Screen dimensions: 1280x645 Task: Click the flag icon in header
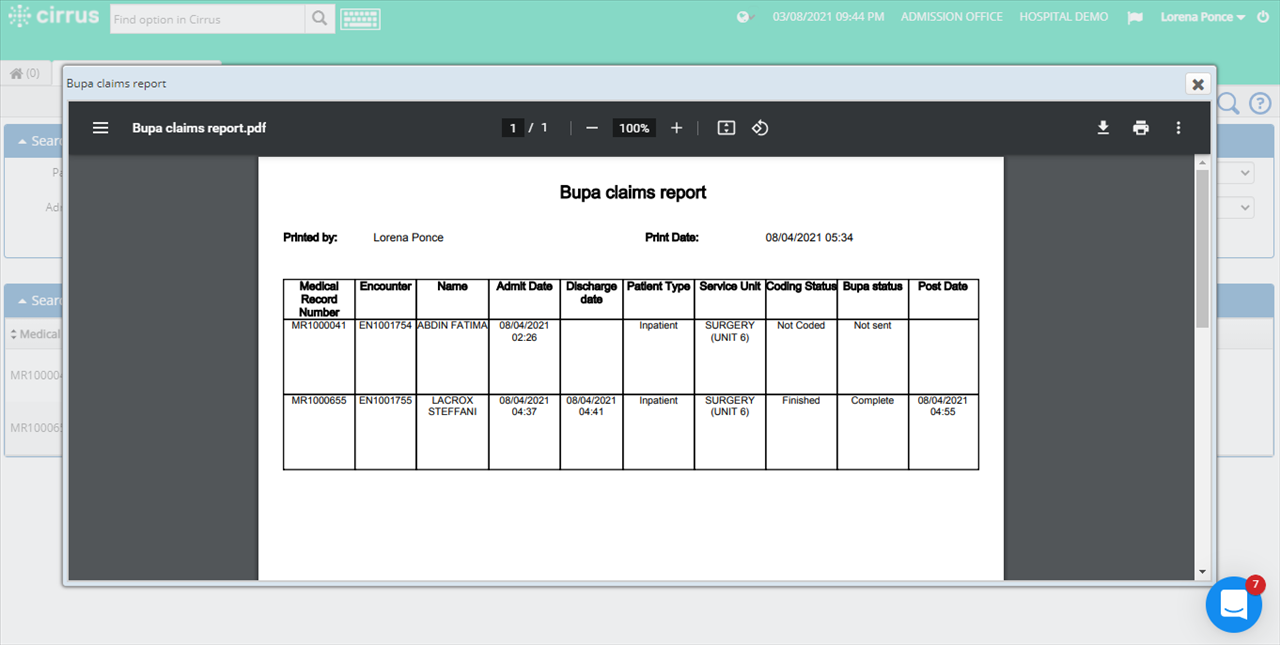point(1134,18)
